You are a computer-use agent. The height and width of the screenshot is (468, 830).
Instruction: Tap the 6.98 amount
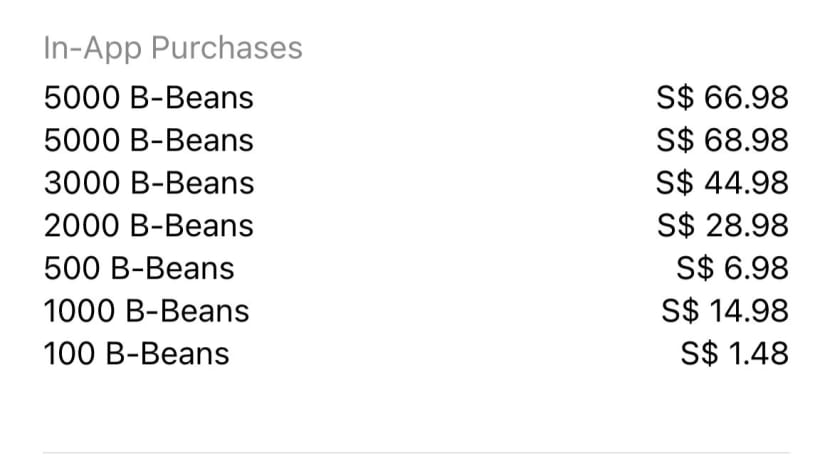[757, 269]
